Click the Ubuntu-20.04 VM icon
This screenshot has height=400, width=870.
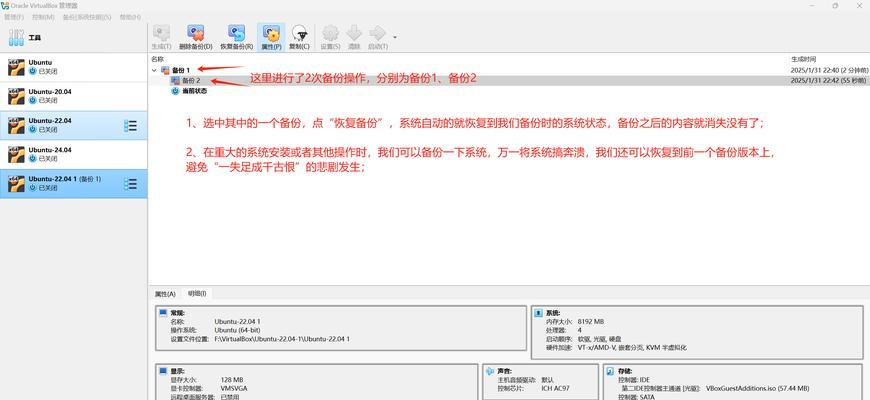16,96
